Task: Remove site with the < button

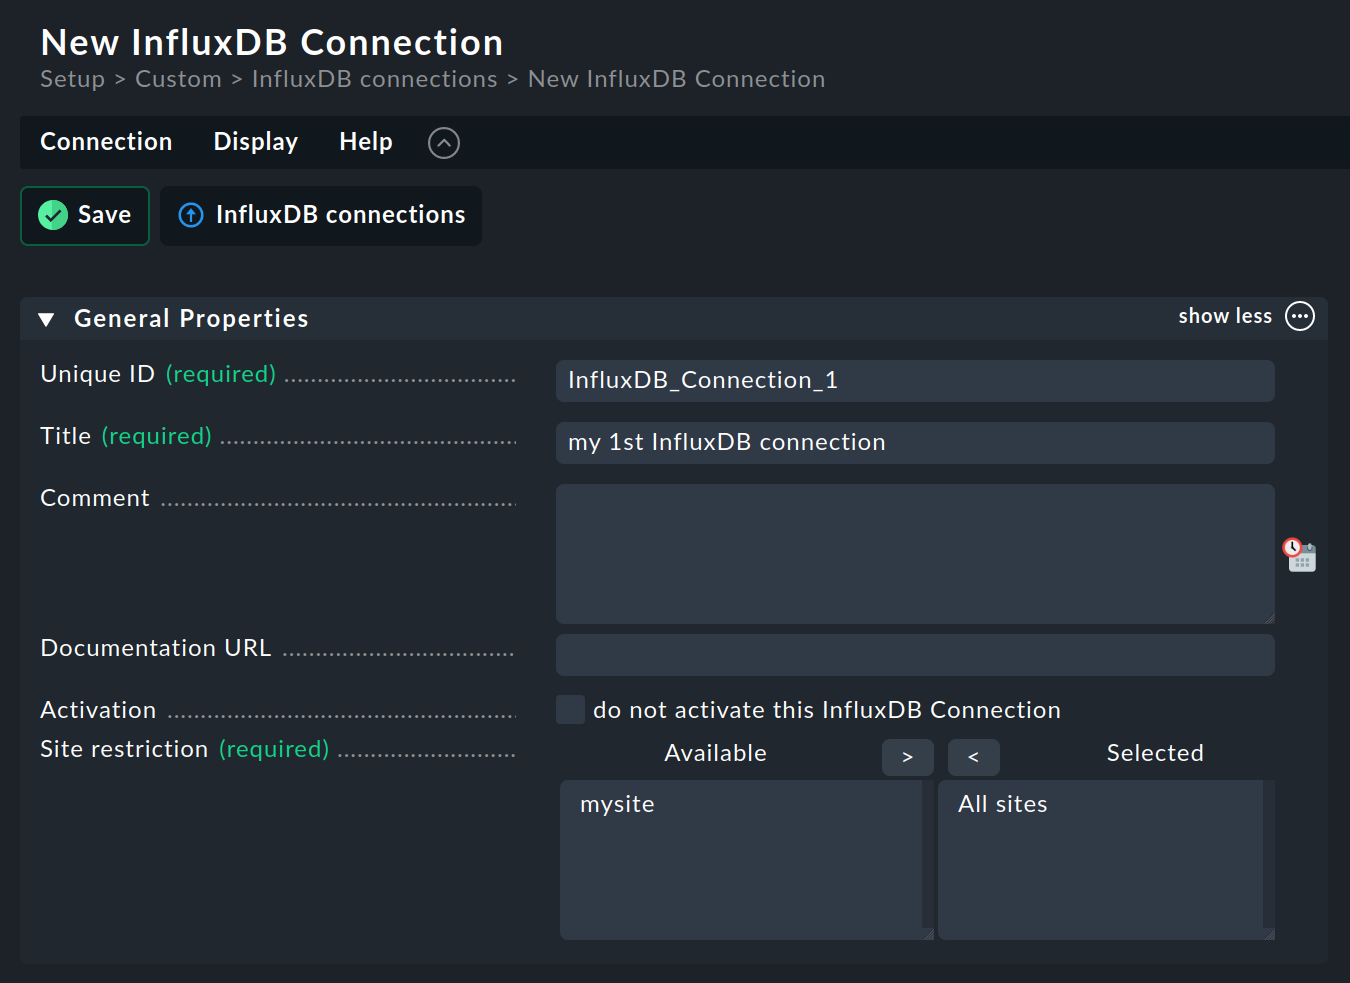Action: point(974,757)
